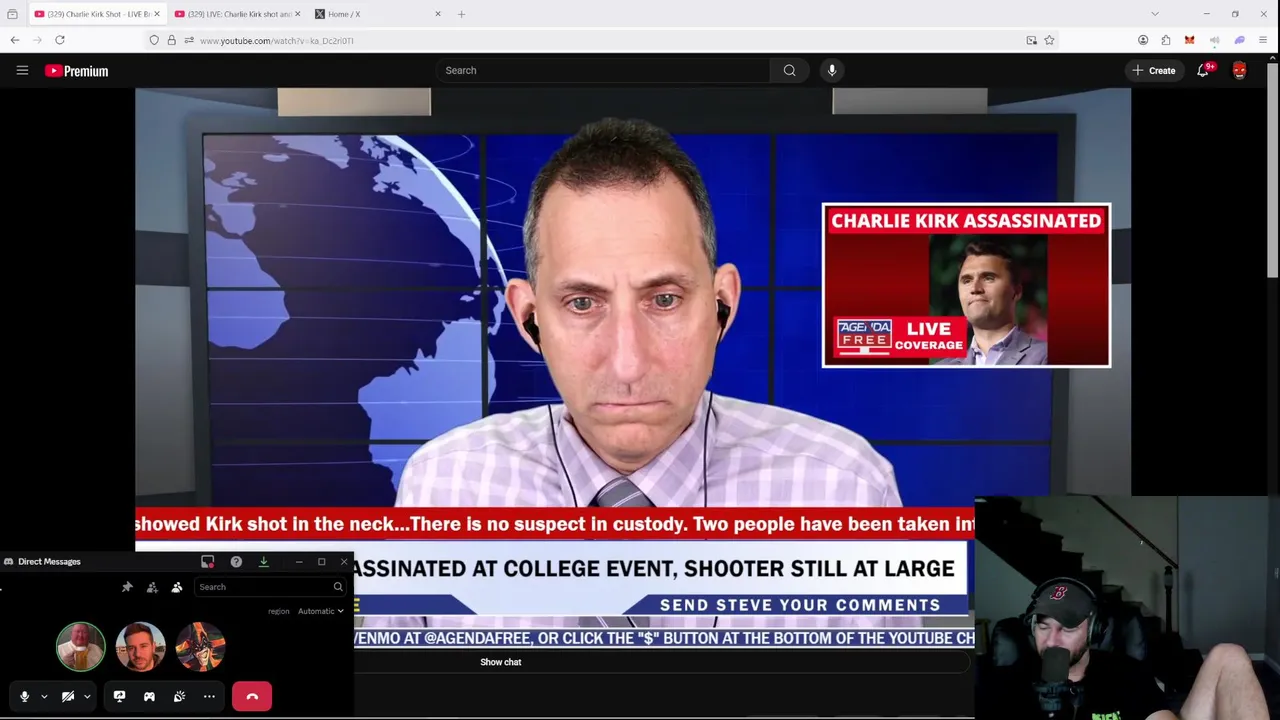Close the second 'LIVE: Charlie Kirk' tab

coord(297,14)
